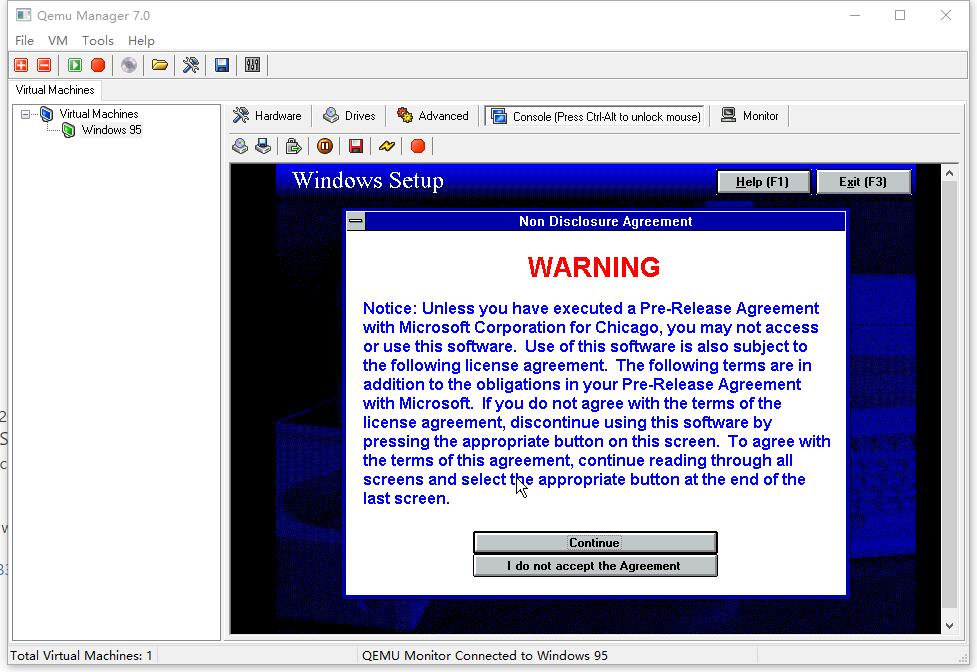Click the red minus delete VM icon
The image size is (977, 672).
coord(44,65)
